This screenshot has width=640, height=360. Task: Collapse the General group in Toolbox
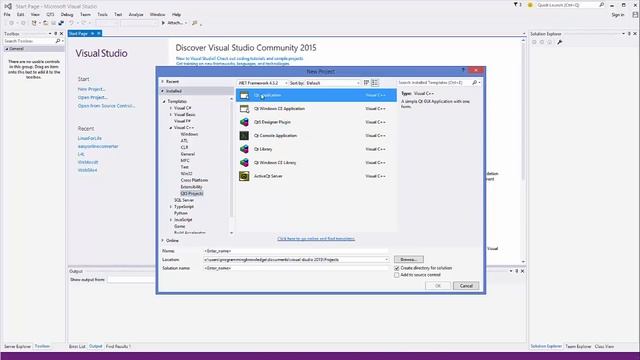tap(7, 49)
